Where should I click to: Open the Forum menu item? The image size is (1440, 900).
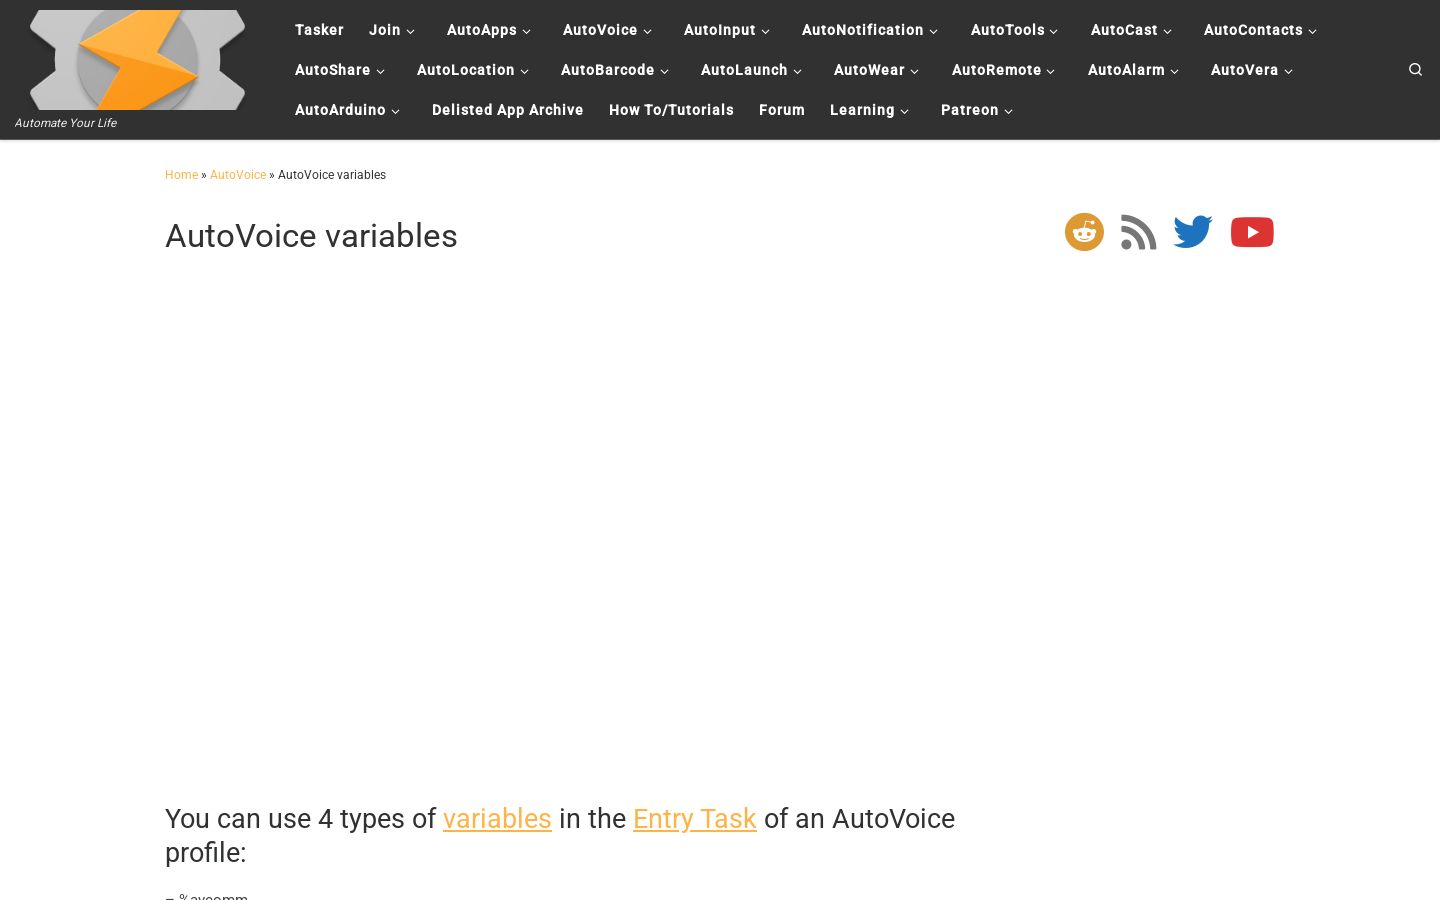pos(782,110)
